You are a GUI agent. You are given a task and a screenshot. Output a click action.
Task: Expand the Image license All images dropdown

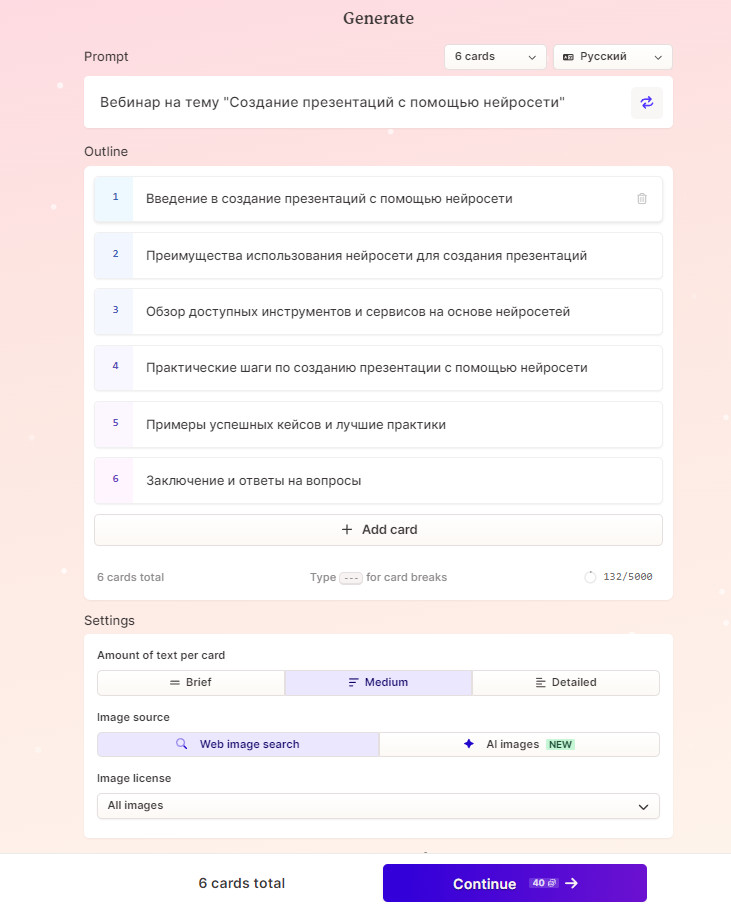point(378,806)
